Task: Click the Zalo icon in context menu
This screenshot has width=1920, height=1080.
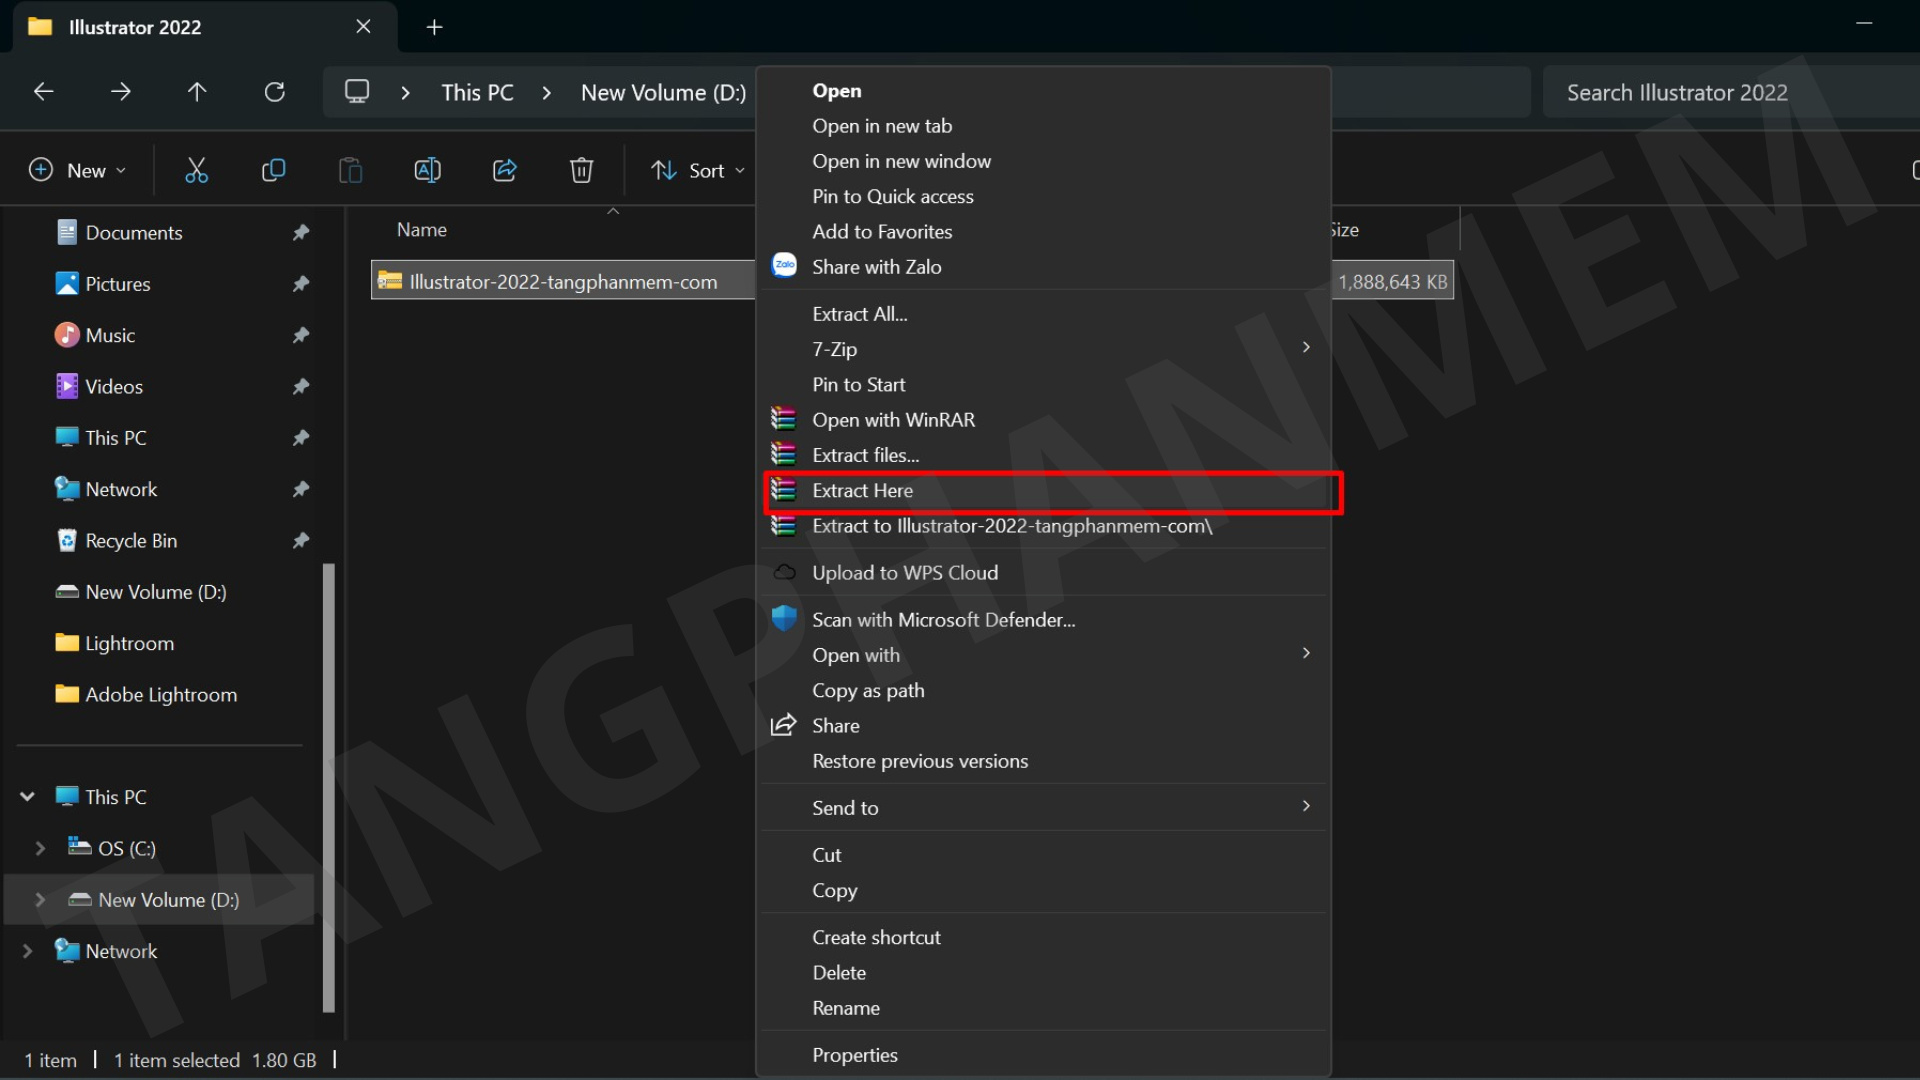Action: [x=785, y=265]
